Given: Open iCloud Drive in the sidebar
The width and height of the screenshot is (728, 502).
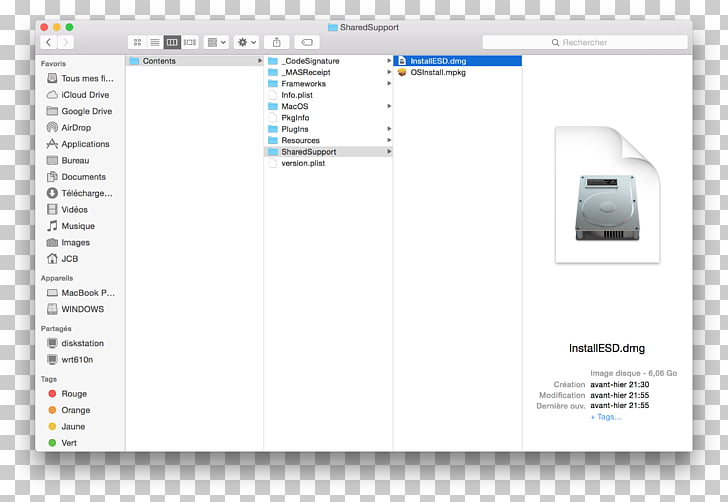Looking at the screenshot, I should [x=85, y=95].
